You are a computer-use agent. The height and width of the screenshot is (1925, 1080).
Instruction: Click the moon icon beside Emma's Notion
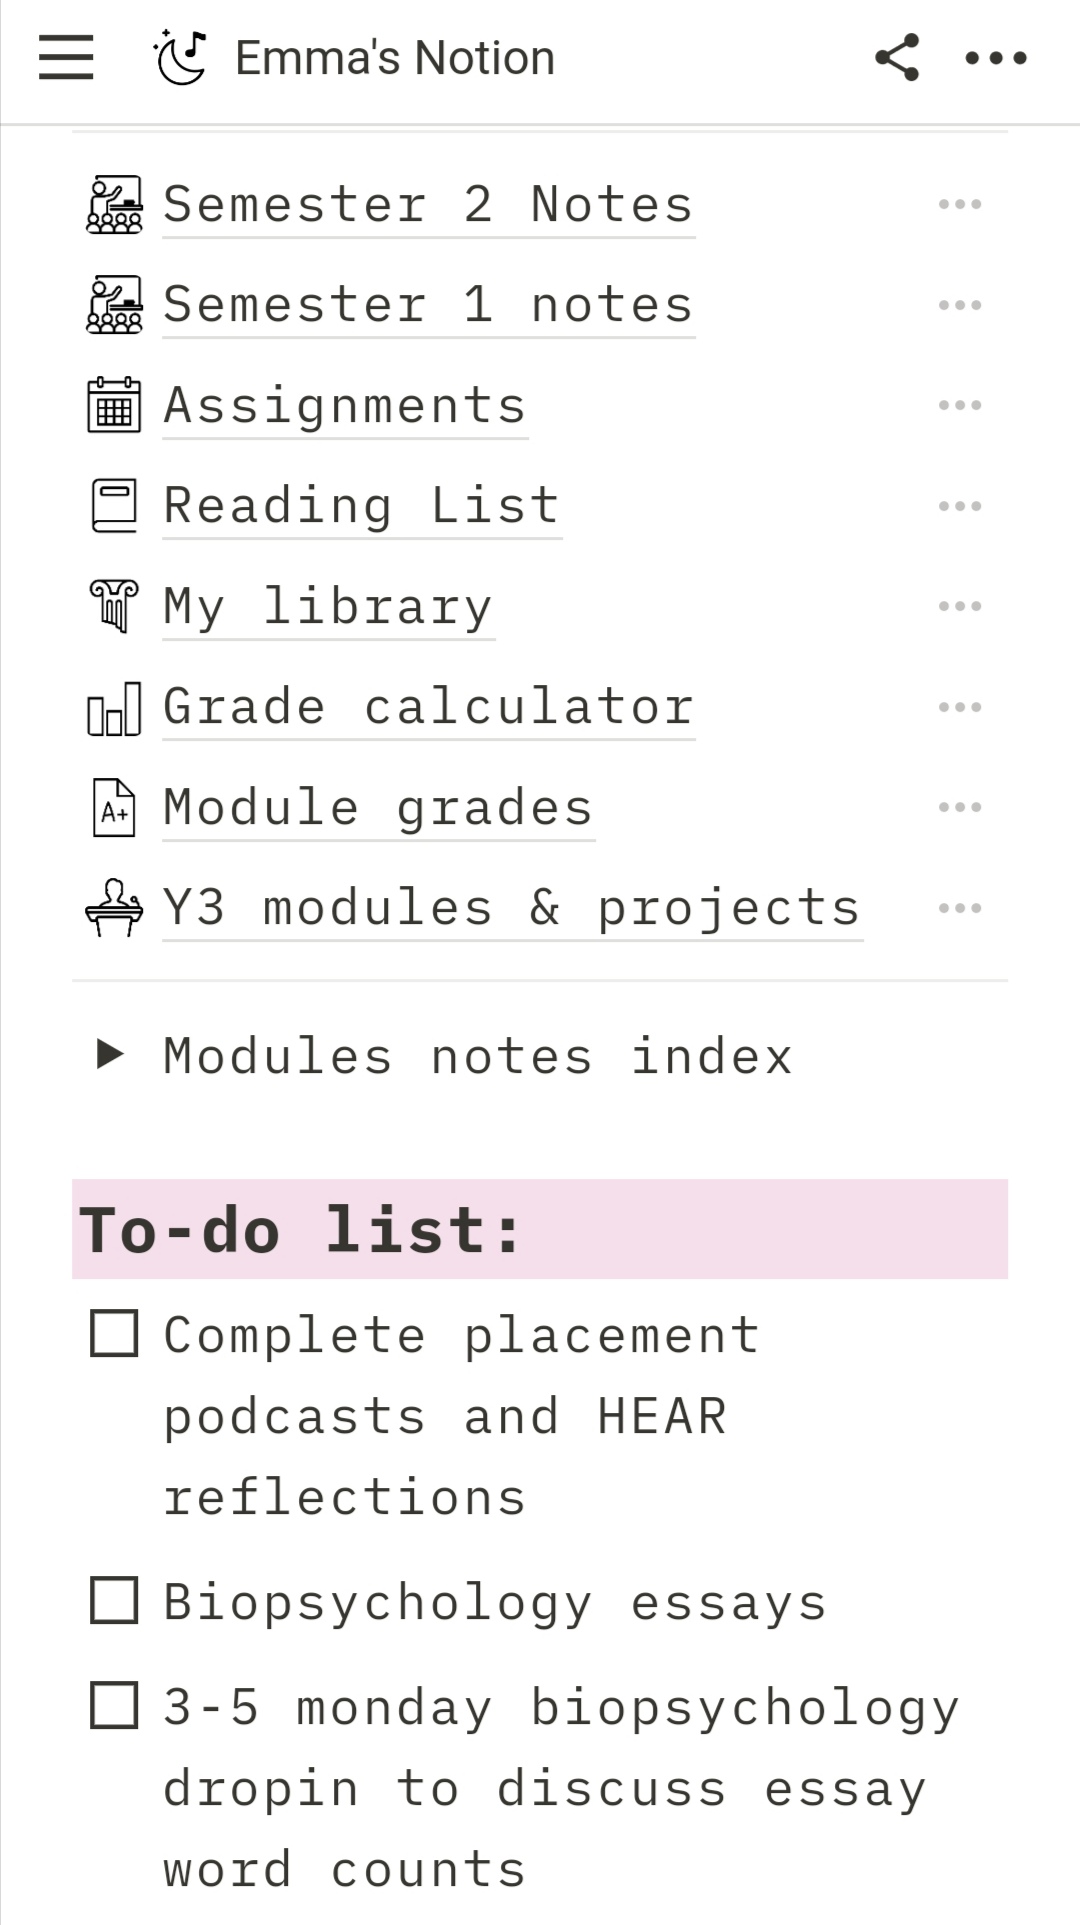181,57
